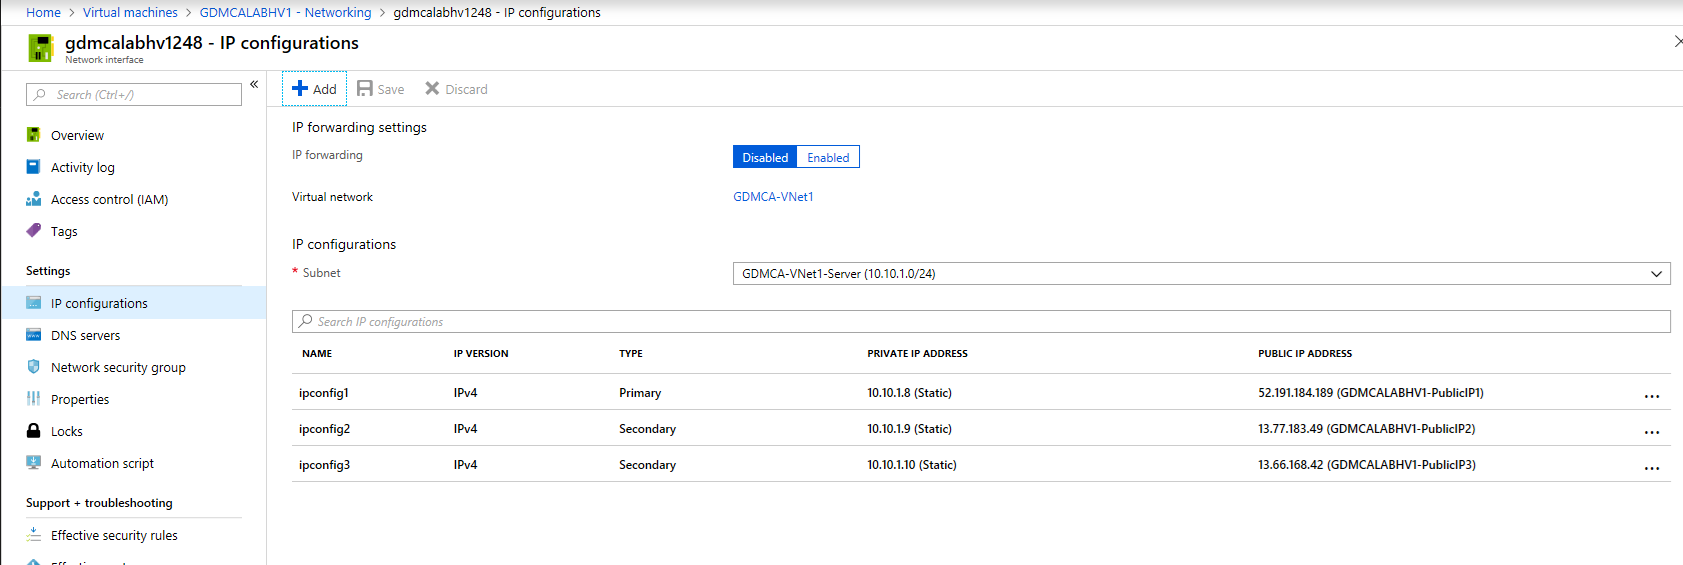Open Automation script menu item
Viewport: 1683px width, 565px height.
pyautogui.click(x=102, y=463)
